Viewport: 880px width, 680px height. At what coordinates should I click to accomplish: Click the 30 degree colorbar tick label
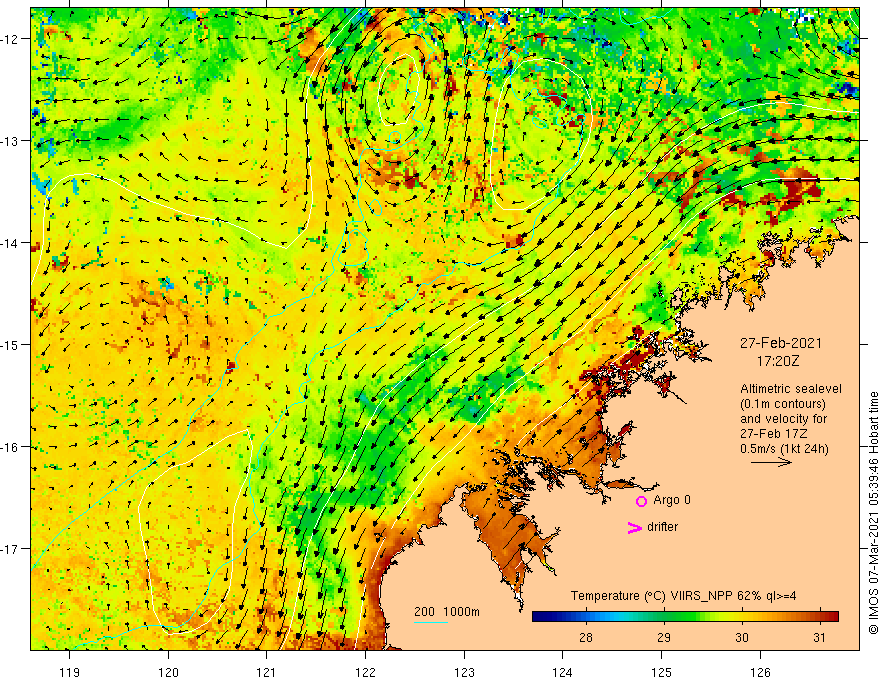pyautogui.click(x=742, y=637)
